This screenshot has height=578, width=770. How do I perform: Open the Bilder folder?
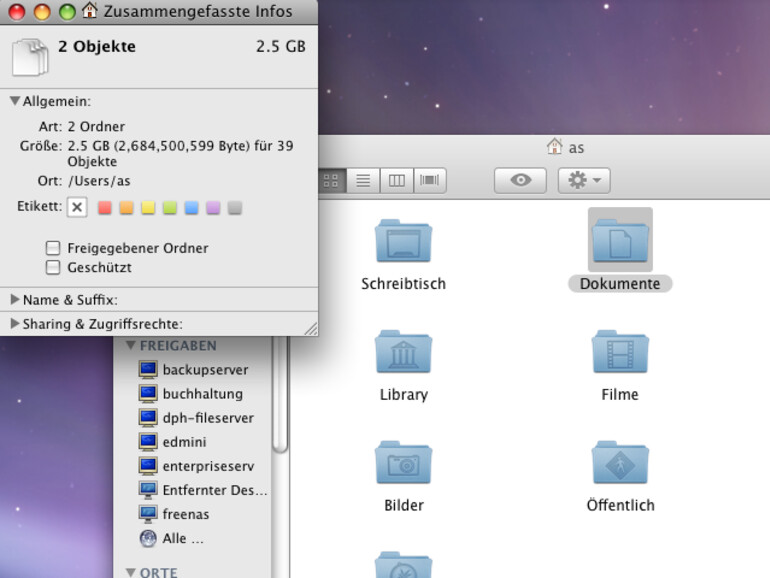(403, 464)
